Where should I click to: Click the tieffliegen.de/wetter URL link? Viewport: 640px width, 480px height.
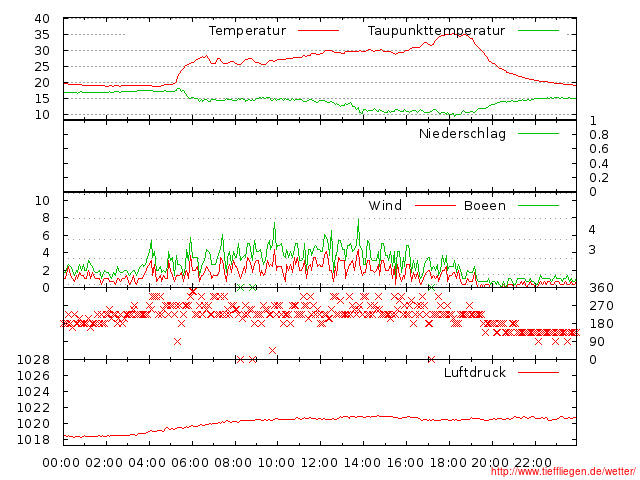563,472
